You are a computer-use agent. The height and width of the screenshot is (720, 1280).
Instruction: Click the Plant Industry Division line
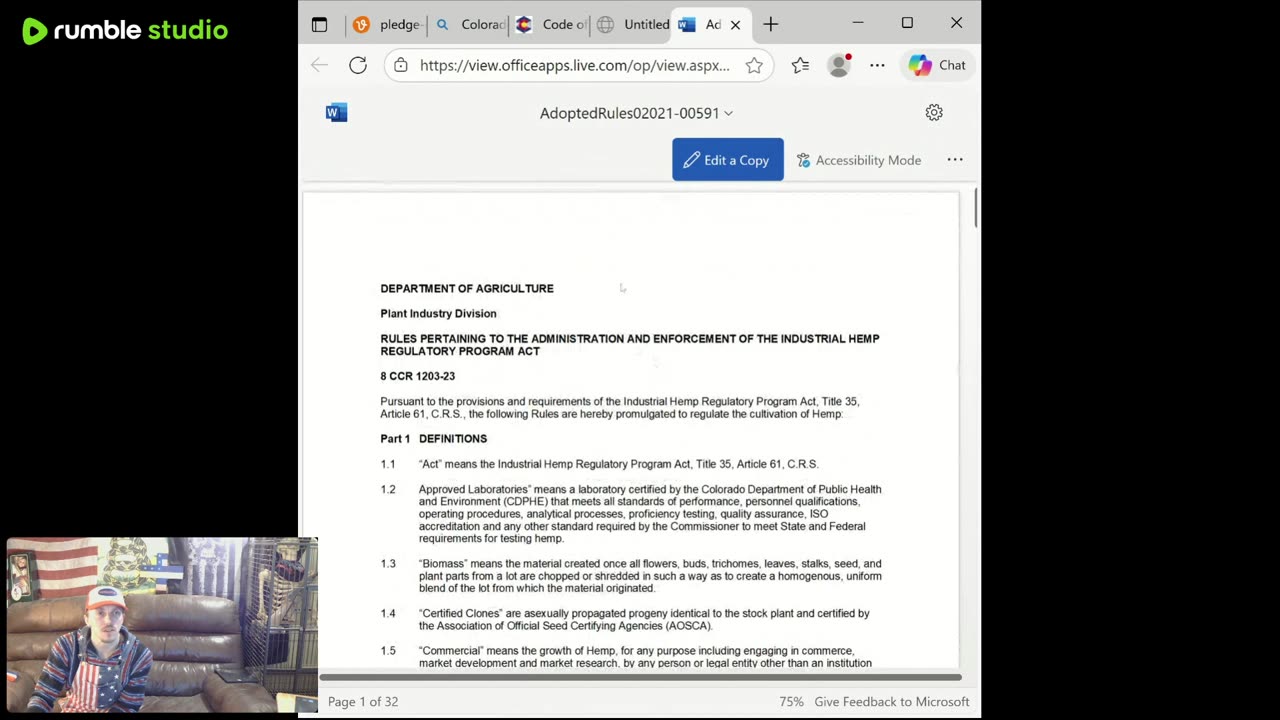point(438,313)
